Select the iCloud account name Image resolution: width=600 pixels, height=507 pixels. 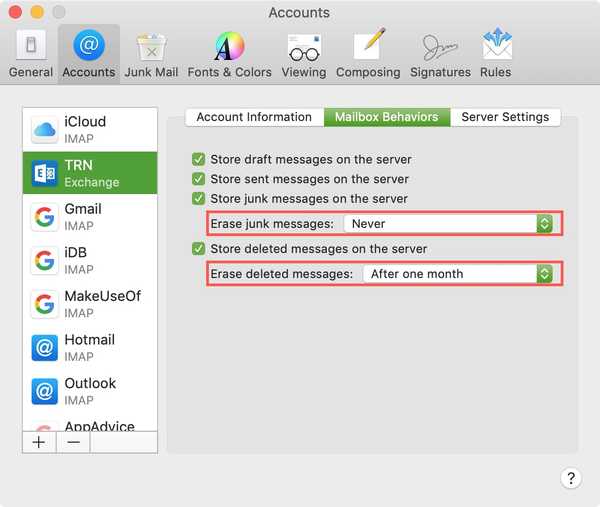click(x=85, y=122)
